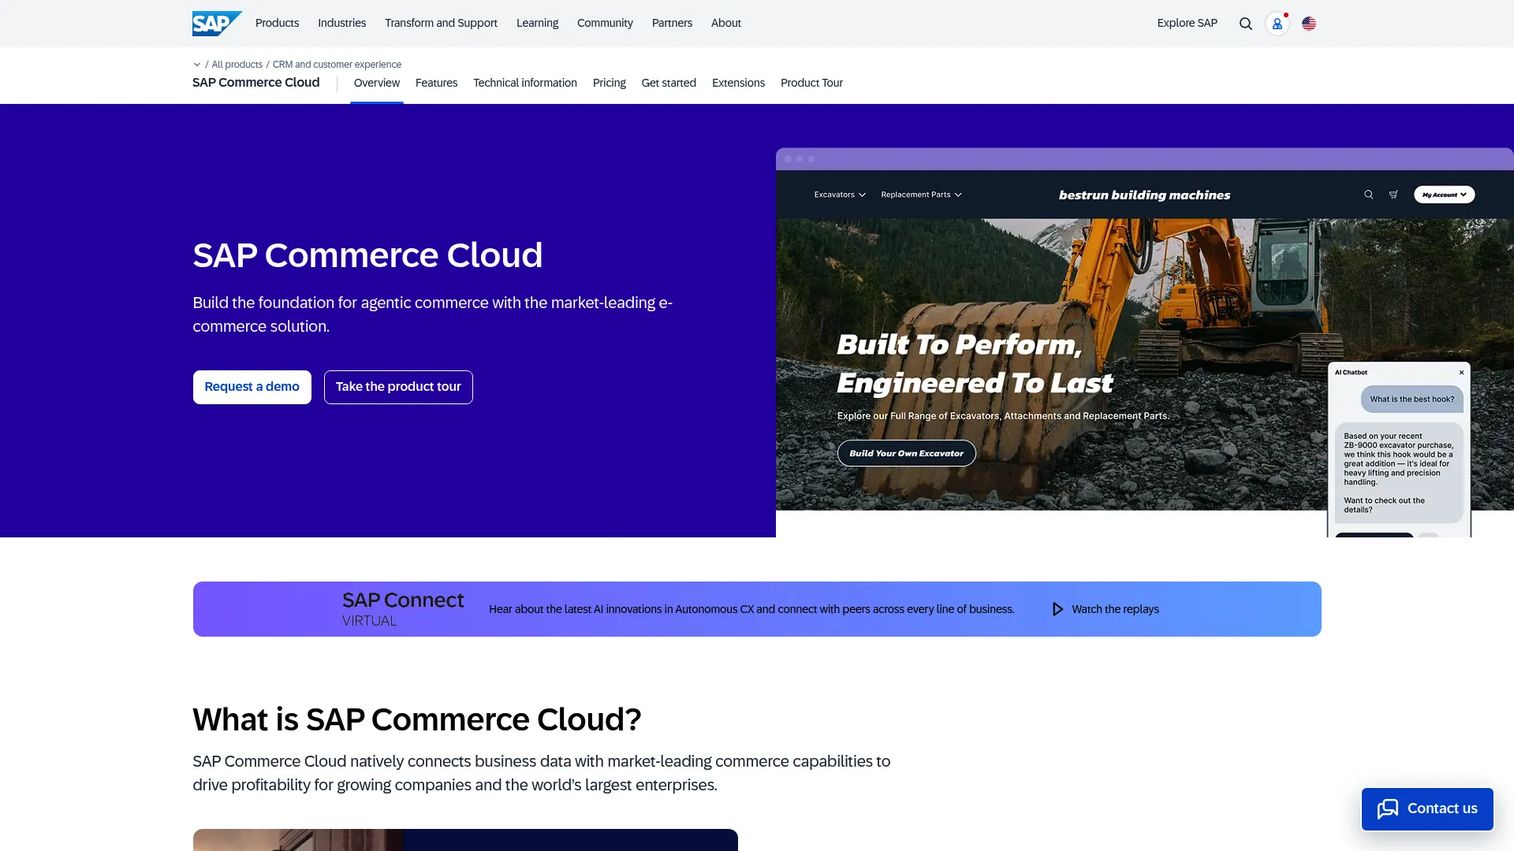Click the Request a demo button
This screenshot has height=851, width=1514.
pos(252,387)
